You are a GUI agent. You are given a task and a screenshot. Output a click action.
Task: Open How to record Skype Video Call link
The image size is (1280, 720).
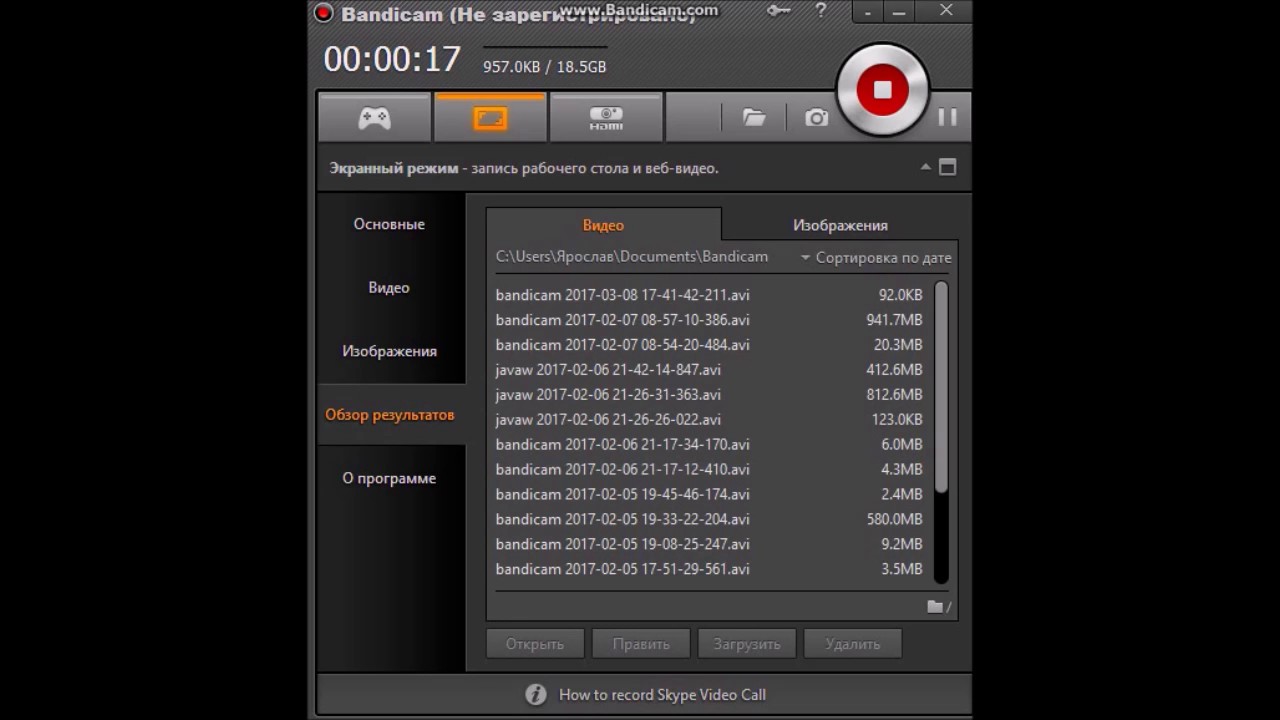662,695
